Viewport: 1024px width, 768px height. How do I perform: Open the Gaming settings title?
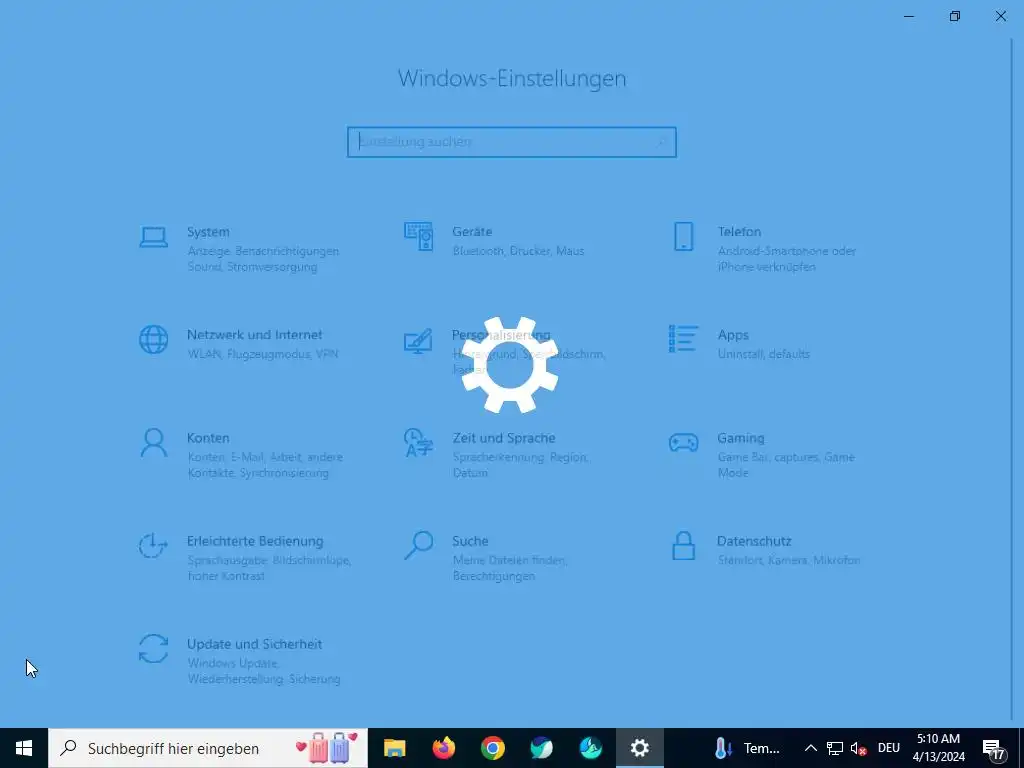pyautogui.click(x=741, y=438)
